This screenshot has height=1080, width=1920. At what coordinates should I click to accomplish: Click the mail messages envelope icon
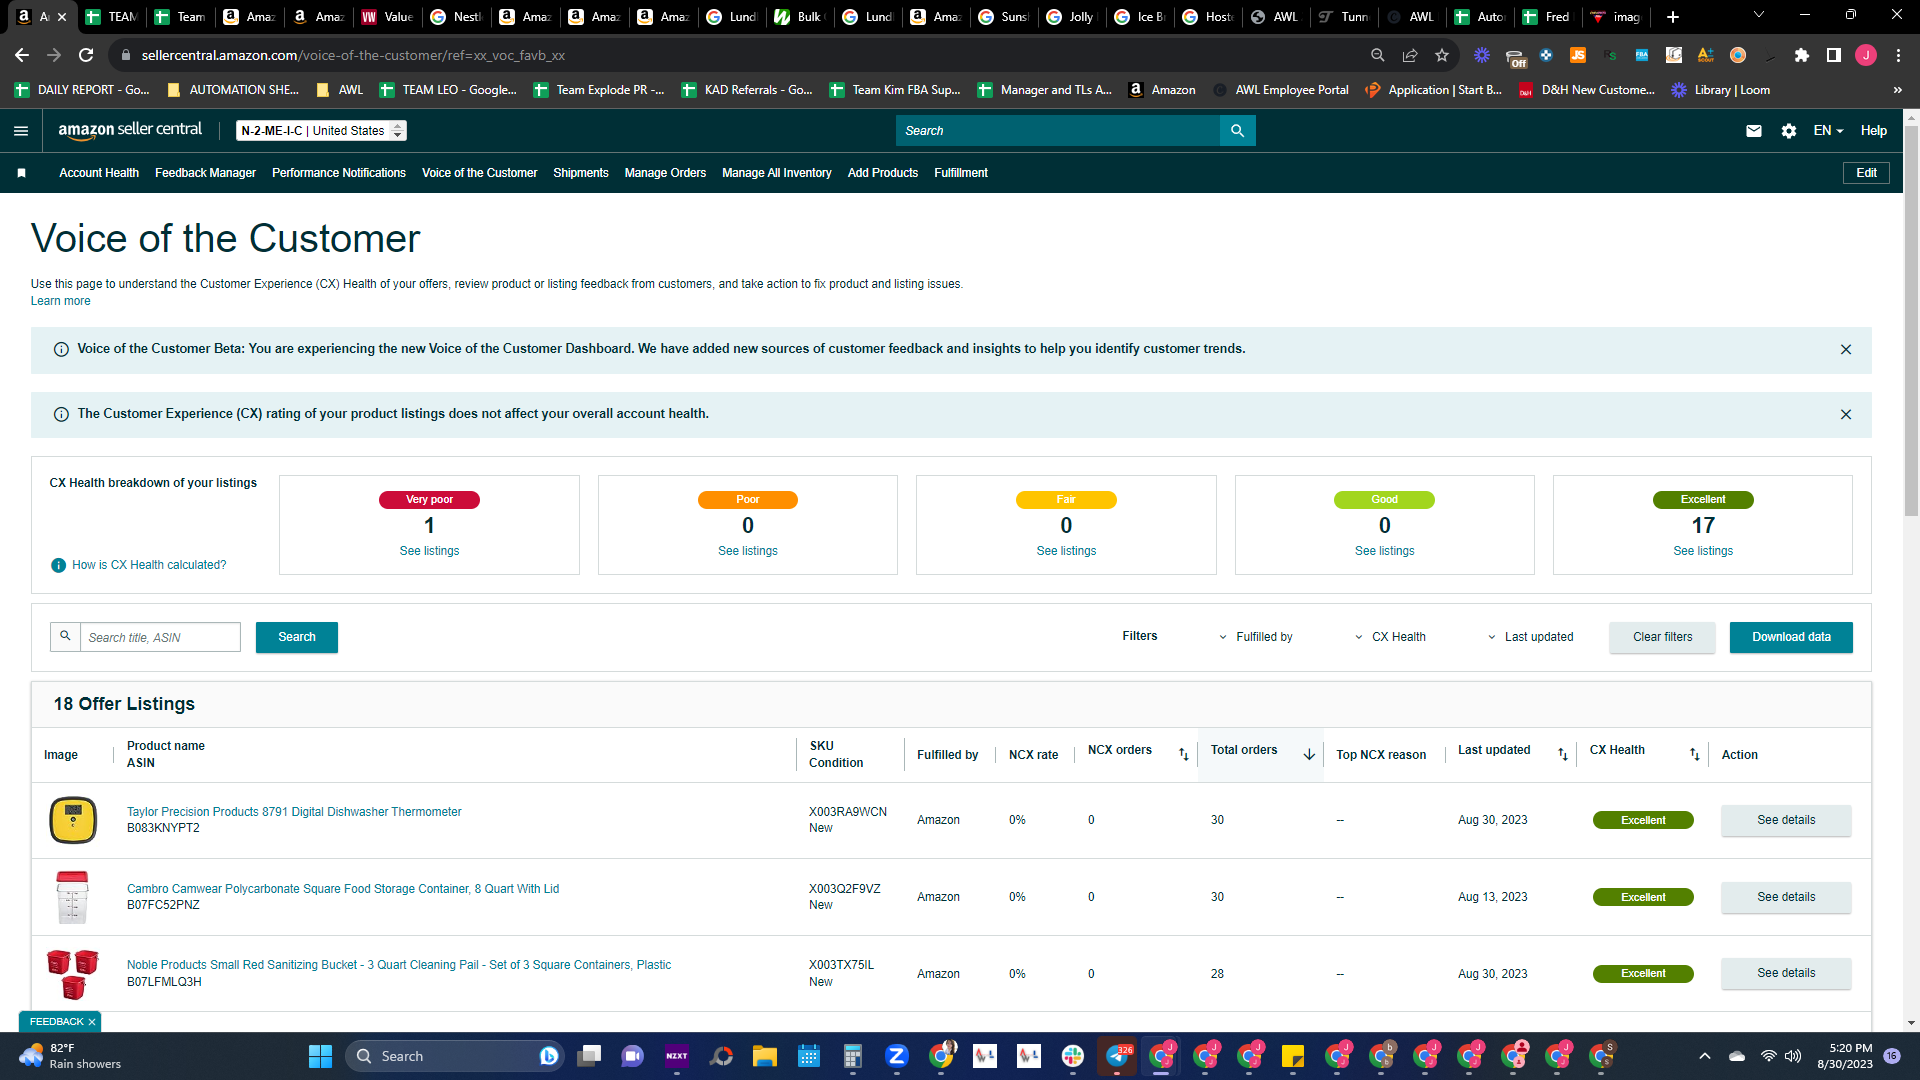click(1754, 131)
